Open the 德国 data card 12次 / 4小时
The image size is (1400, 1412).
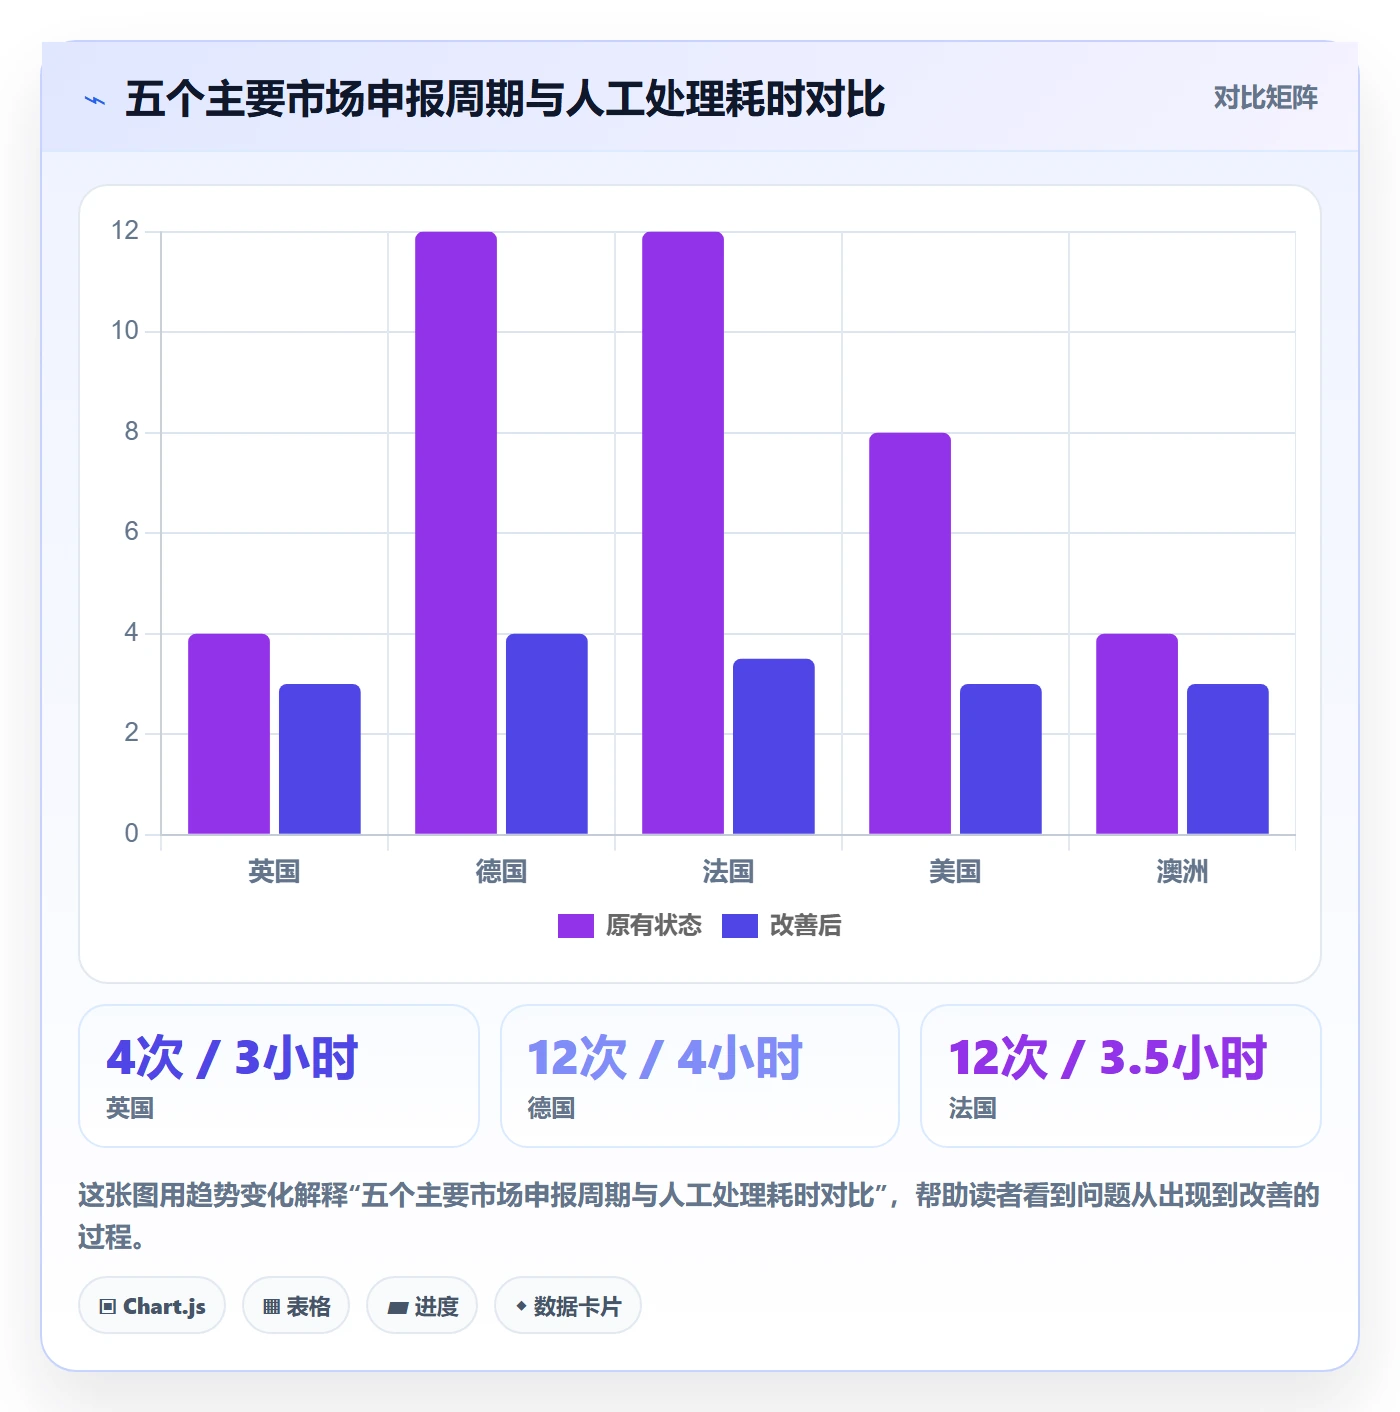tap(700, 1076)
